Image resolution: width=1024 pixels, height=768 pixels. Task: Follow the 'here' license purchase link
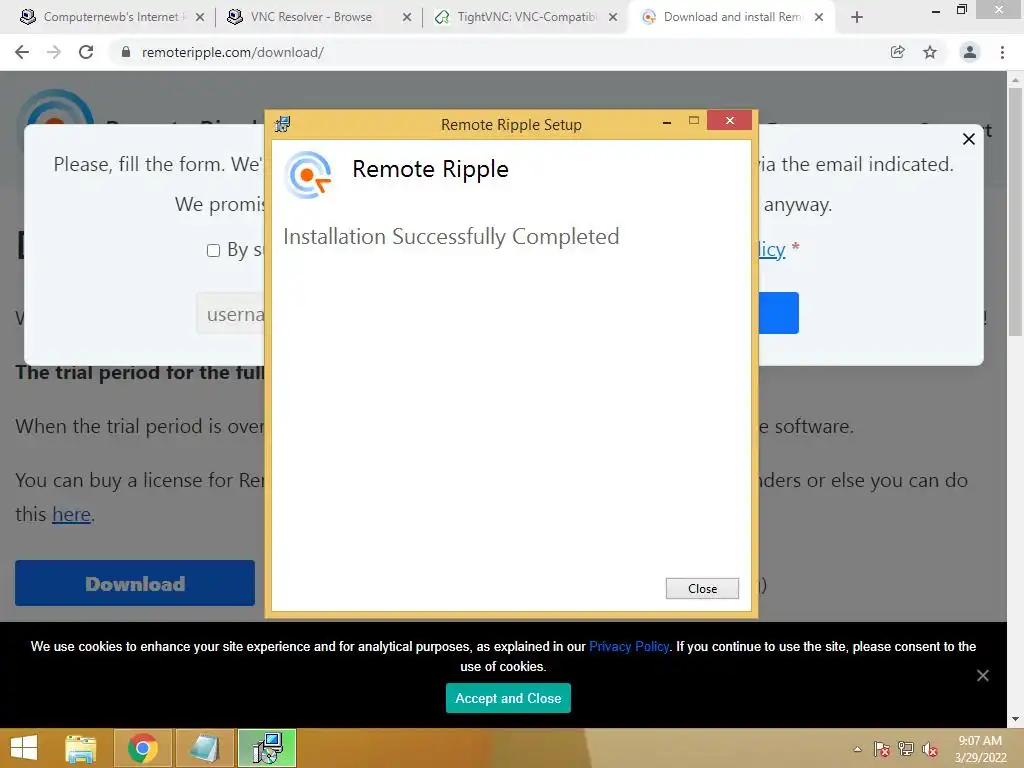(x=71, y=515)
